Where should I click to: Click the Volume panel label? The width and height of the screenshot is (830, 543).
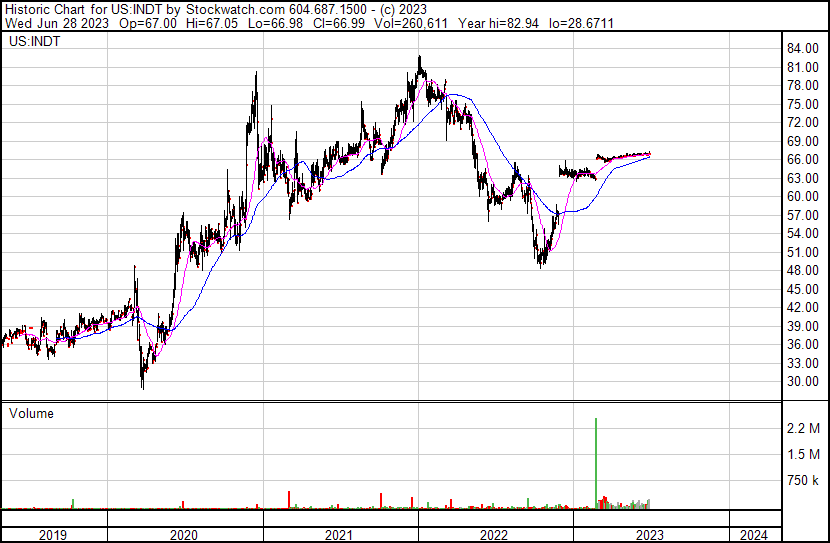tap(31, 413)
